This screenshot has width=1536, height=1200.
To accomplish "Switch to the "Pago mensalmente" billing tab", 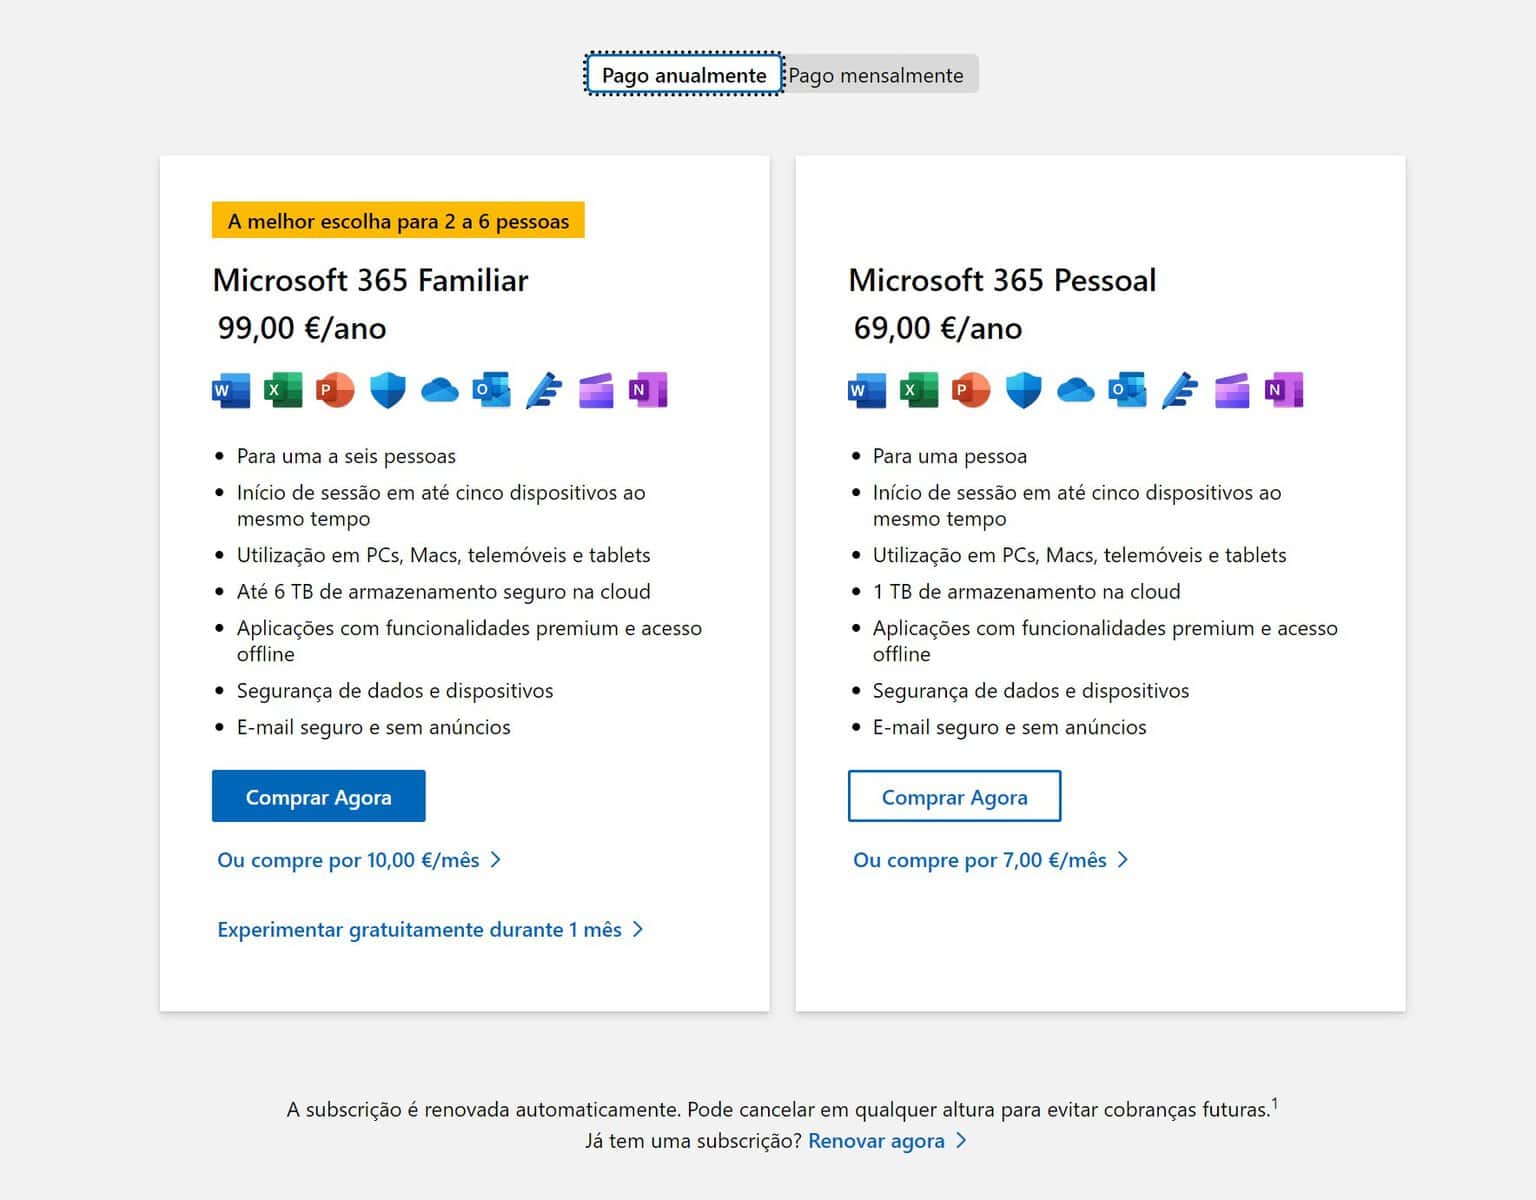I will [x=876, y=75].
